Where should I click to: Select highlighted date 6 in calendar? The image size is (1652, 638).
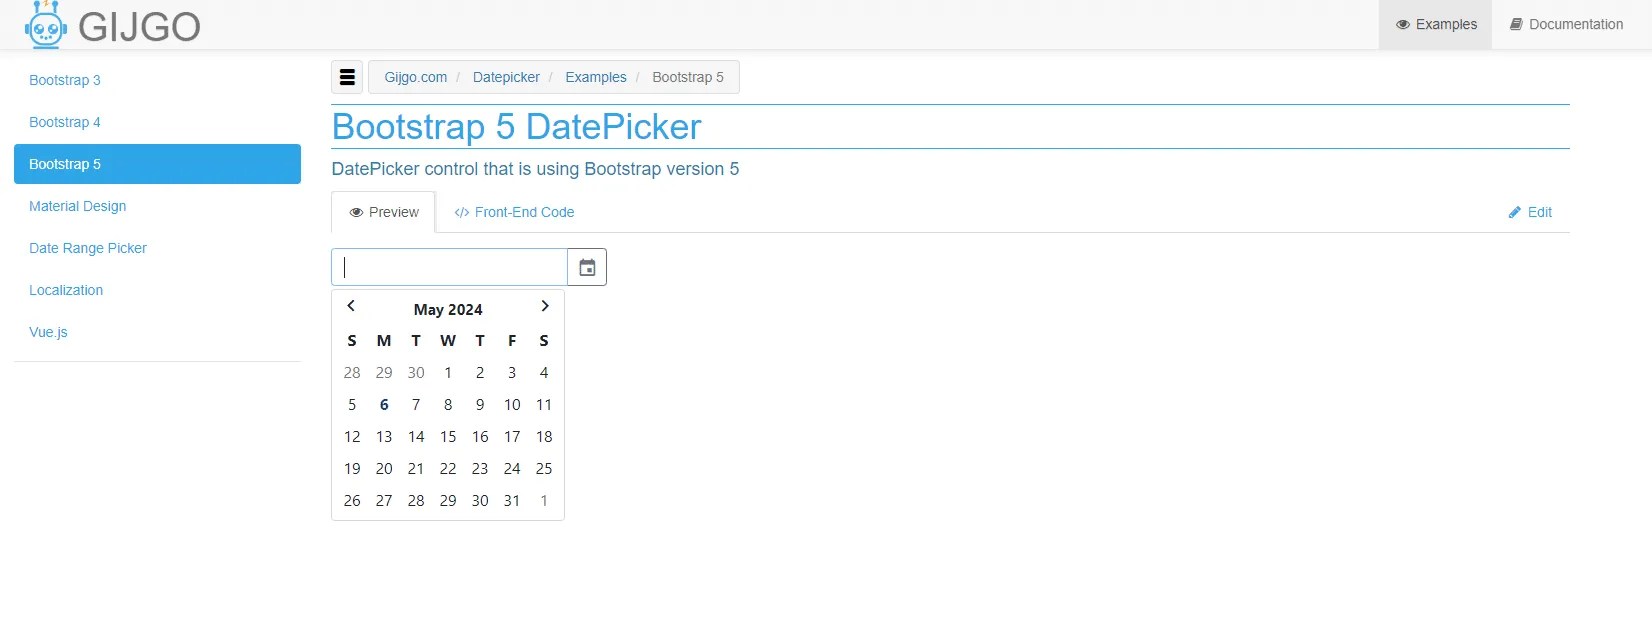click(384, 405)
